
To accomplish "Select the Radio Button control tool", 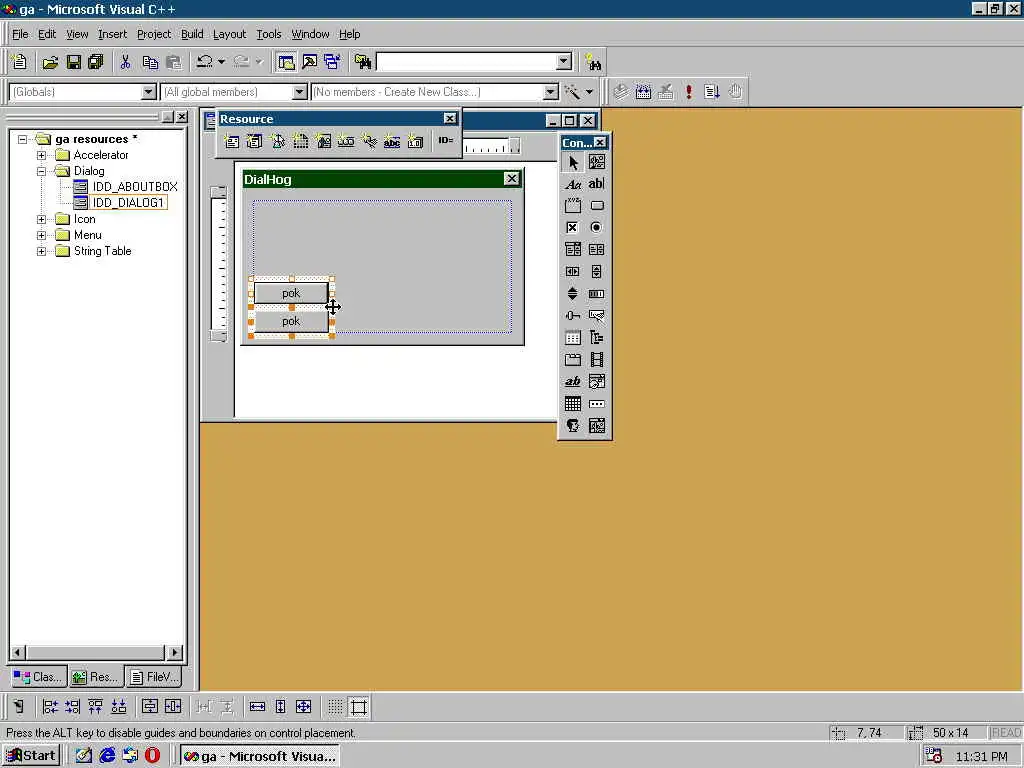I will 596,227.
